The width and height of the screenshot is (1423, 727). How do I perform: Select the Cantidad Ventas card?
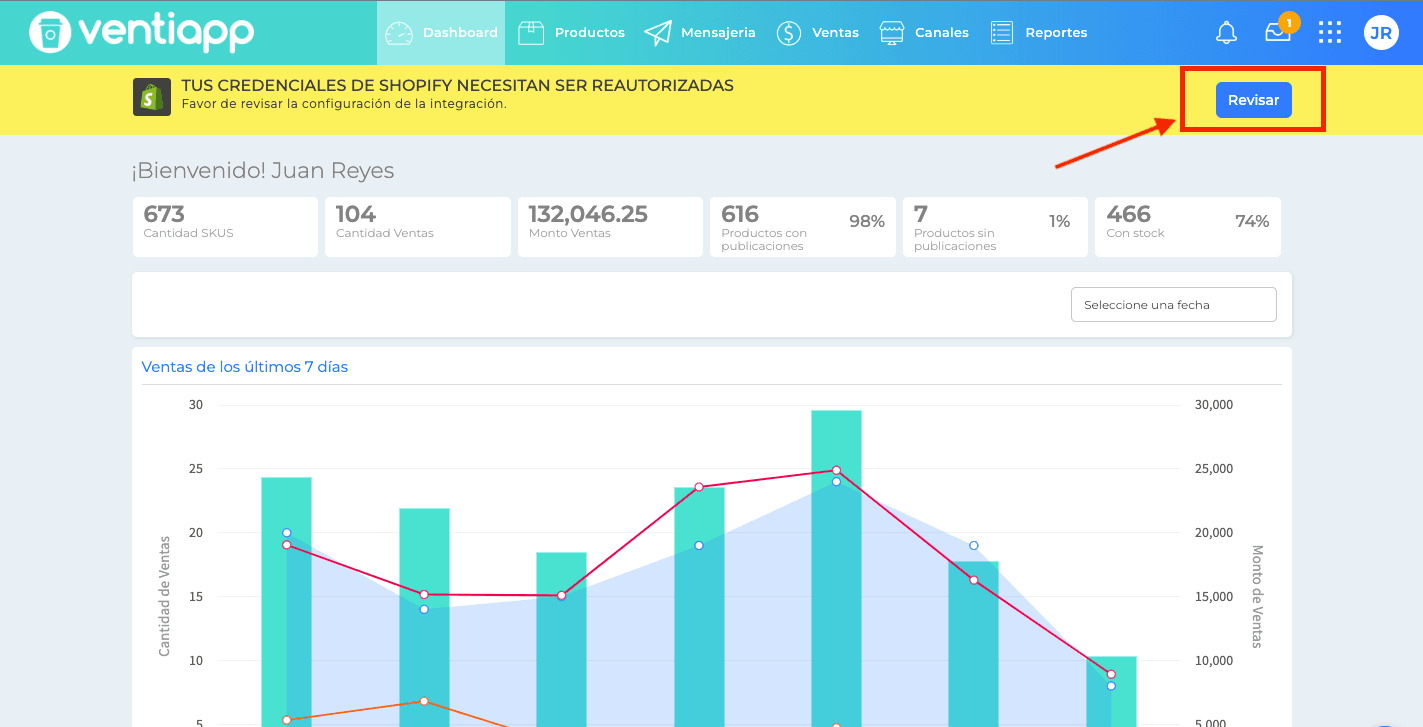[418, 227]
